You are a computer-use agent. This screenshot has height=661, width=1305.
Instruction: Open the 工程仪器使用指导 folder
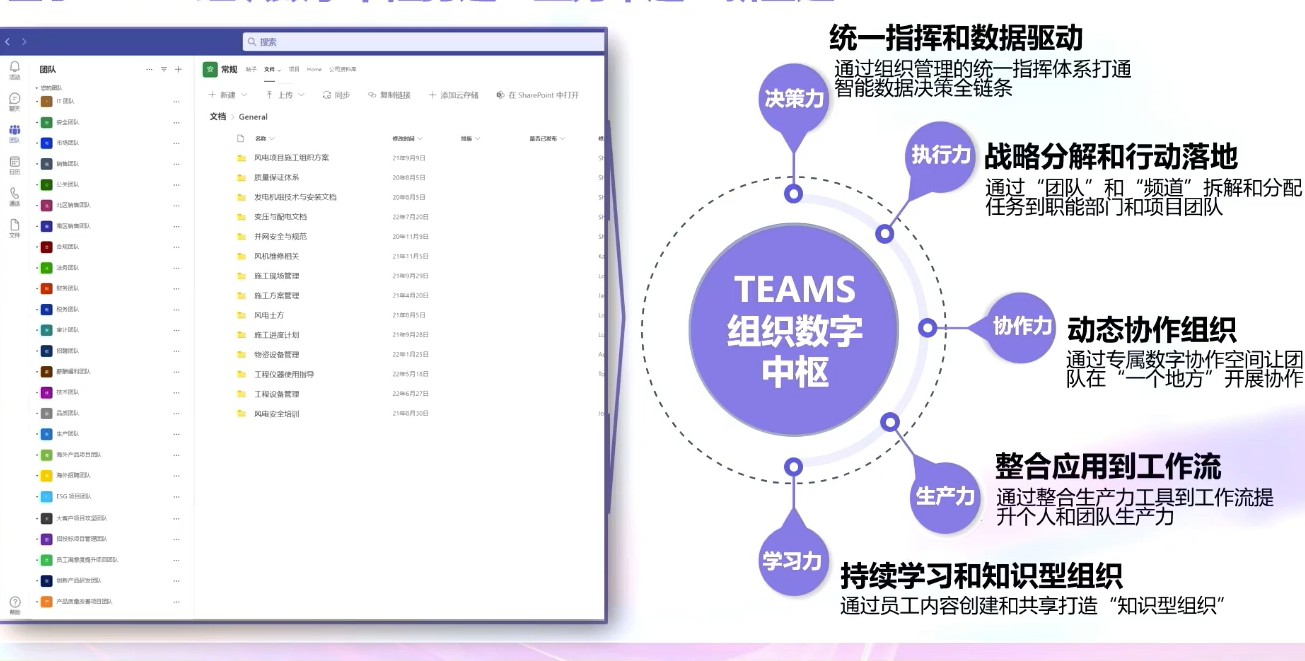(x=284, y=374)
